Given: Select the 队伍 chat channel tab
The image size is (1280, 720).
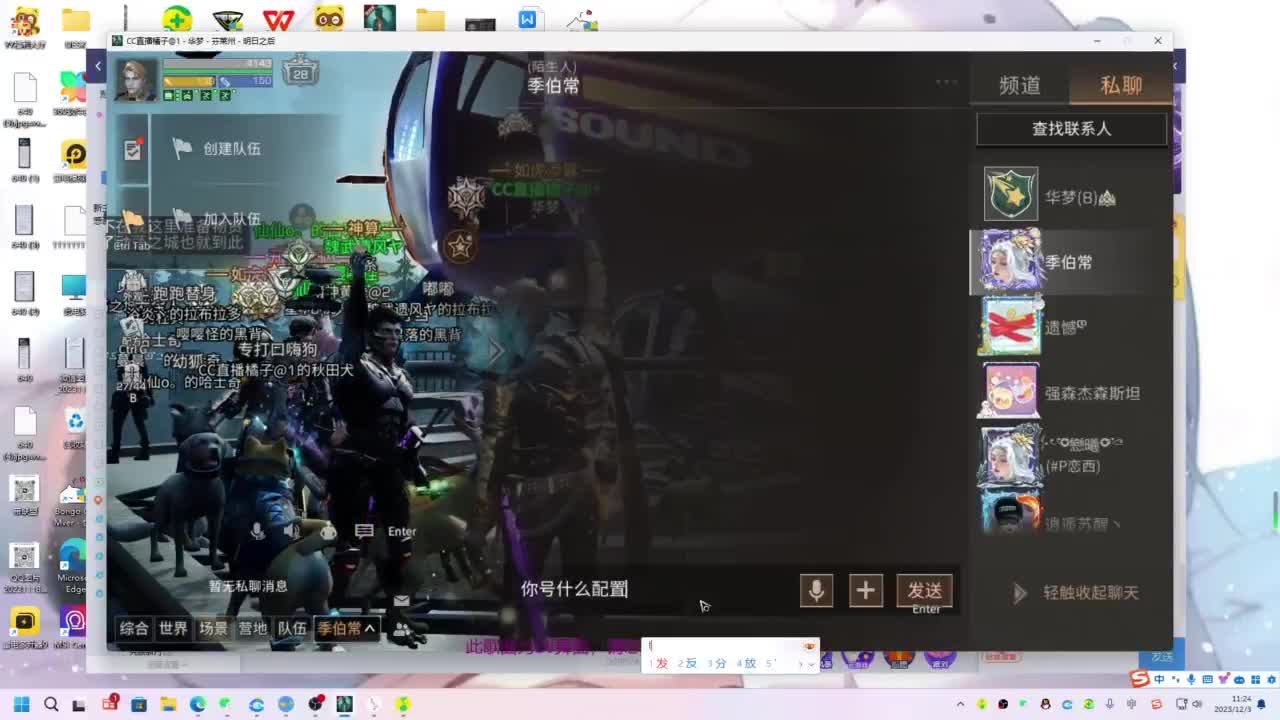Looking at the screenshot, I should (292, 628).
